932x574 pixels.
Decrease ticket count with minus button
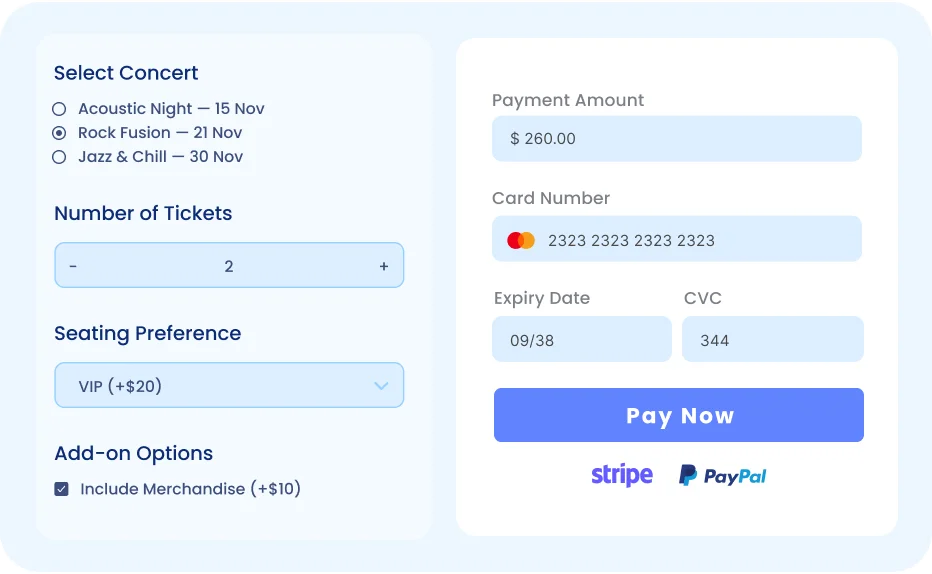click(73, 266)
